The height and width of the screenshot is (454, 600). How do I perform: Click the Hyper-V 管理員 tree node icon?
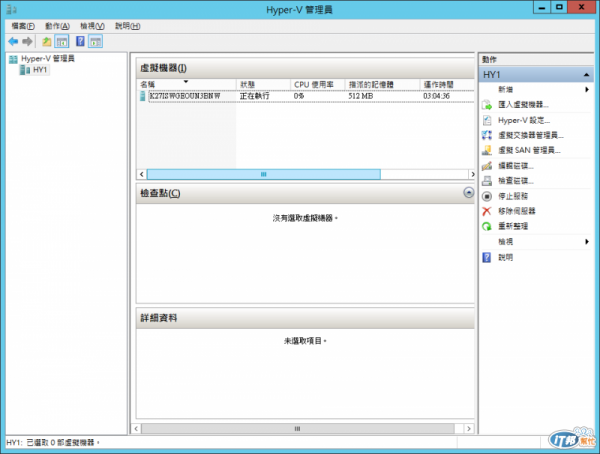tap(13, 59)
